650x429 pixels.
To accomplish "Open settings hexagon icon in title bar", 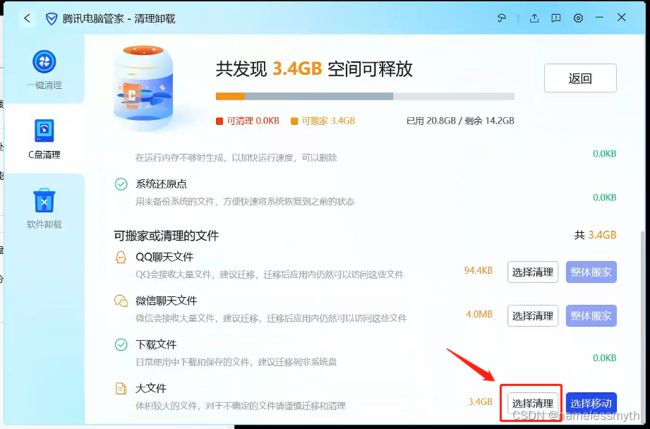I will click(578, 18).
